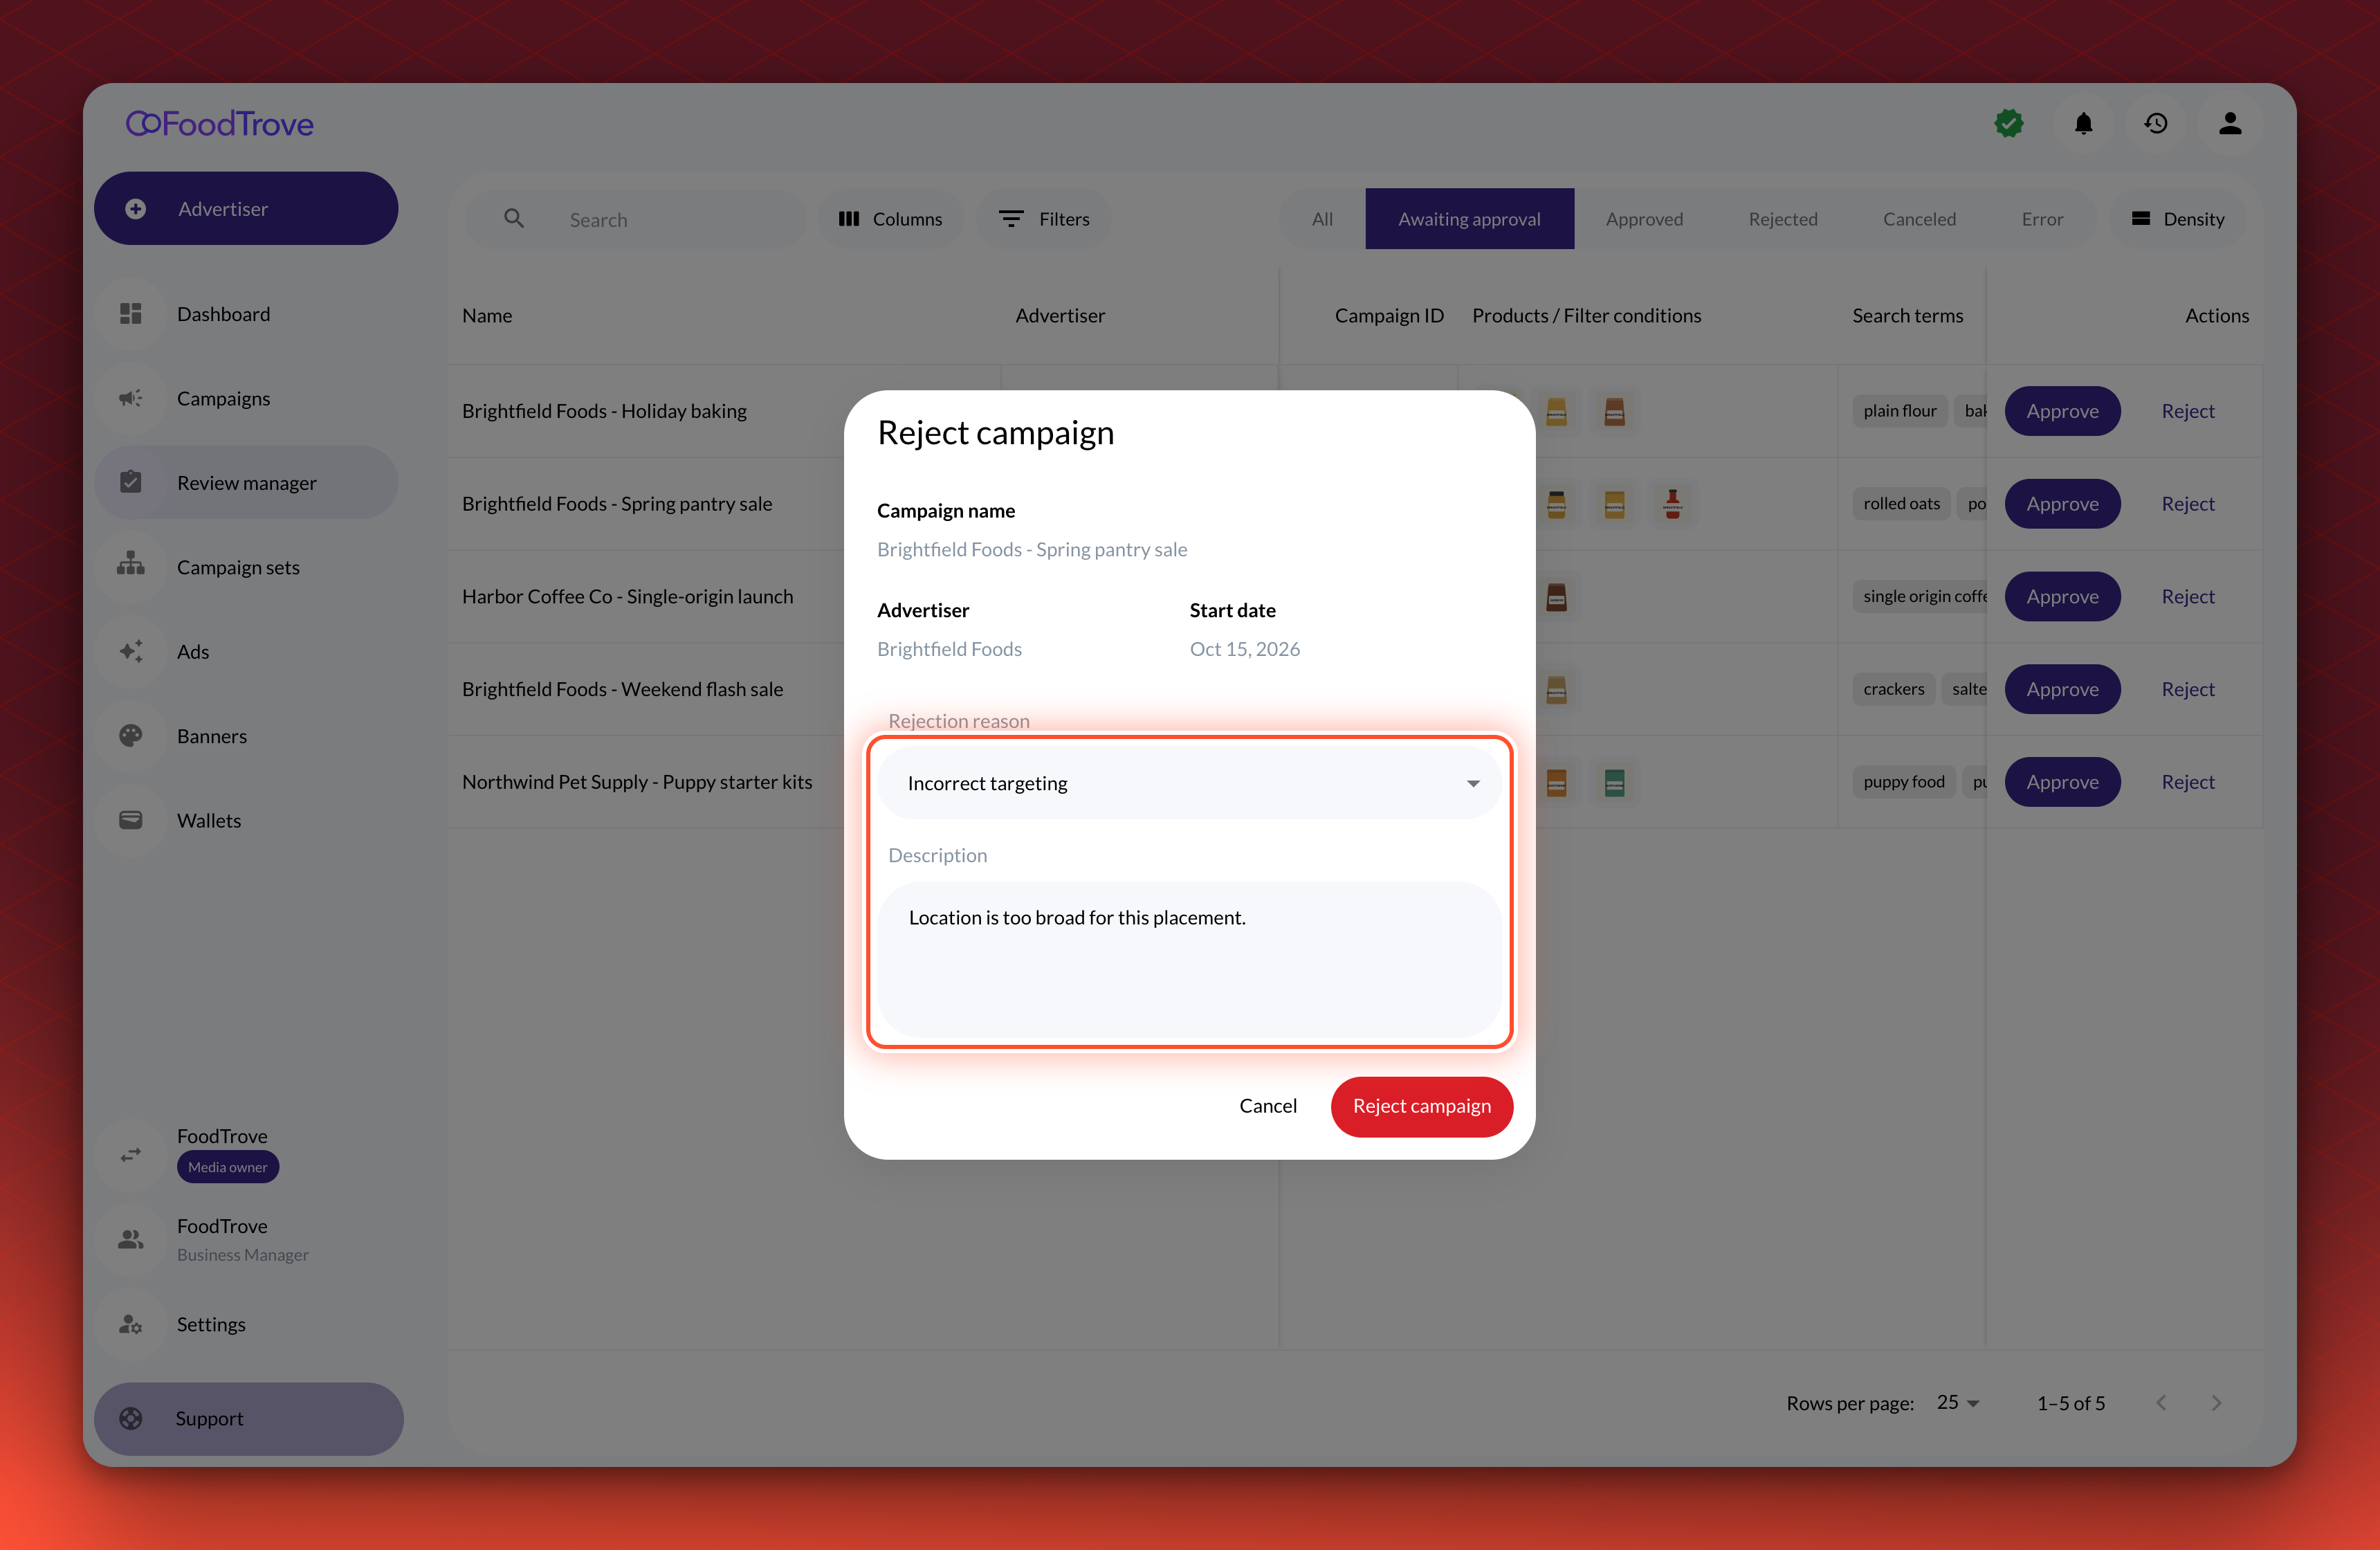Click the Dashboard sidebar icon
Viewport: 2380px width, 1550px height.
[x=131, y=314]
